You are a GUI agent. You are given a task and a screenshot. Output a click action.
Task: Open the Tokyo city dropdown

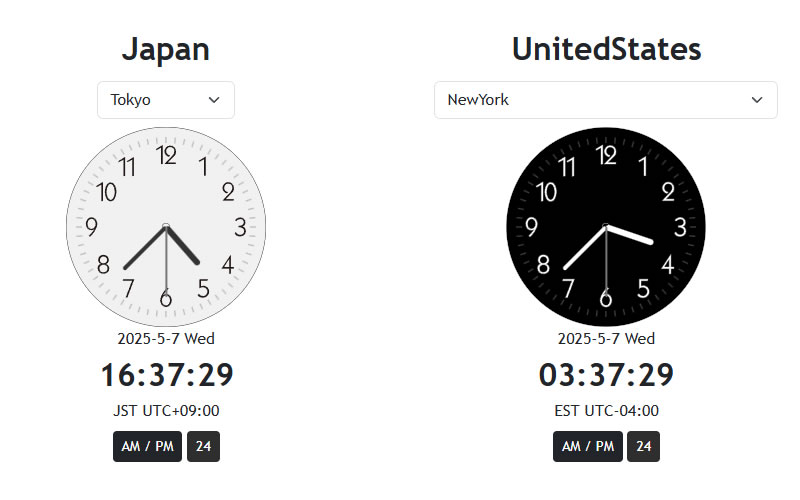166,100
